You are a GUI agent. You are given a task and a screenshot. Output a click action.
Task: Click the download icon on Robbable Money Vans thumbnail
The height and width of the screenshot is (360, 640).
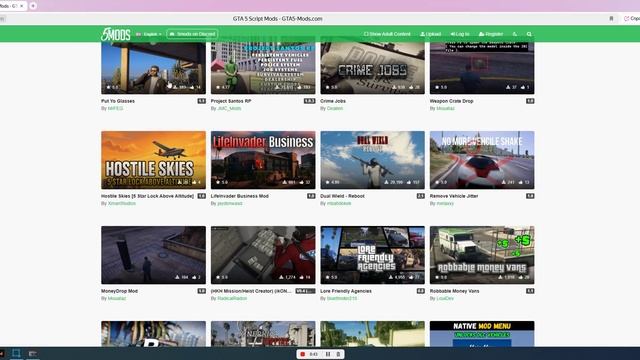coord(500,277)
